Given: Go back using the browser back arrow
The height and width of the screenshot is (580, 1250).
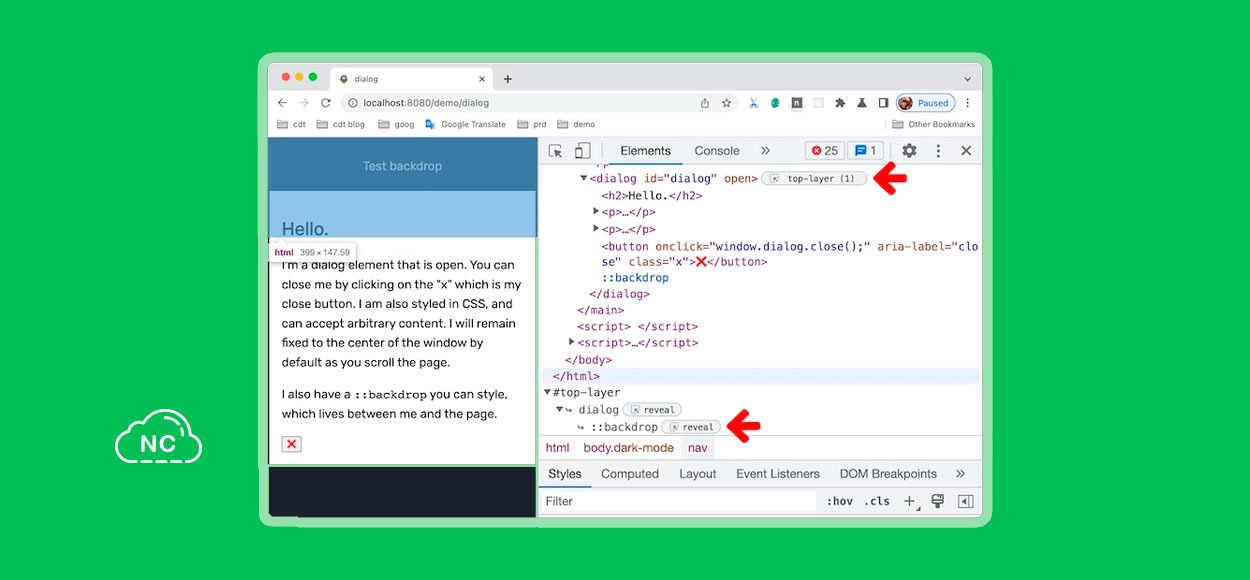Looking at the screenshot, I should coord(282,103).
